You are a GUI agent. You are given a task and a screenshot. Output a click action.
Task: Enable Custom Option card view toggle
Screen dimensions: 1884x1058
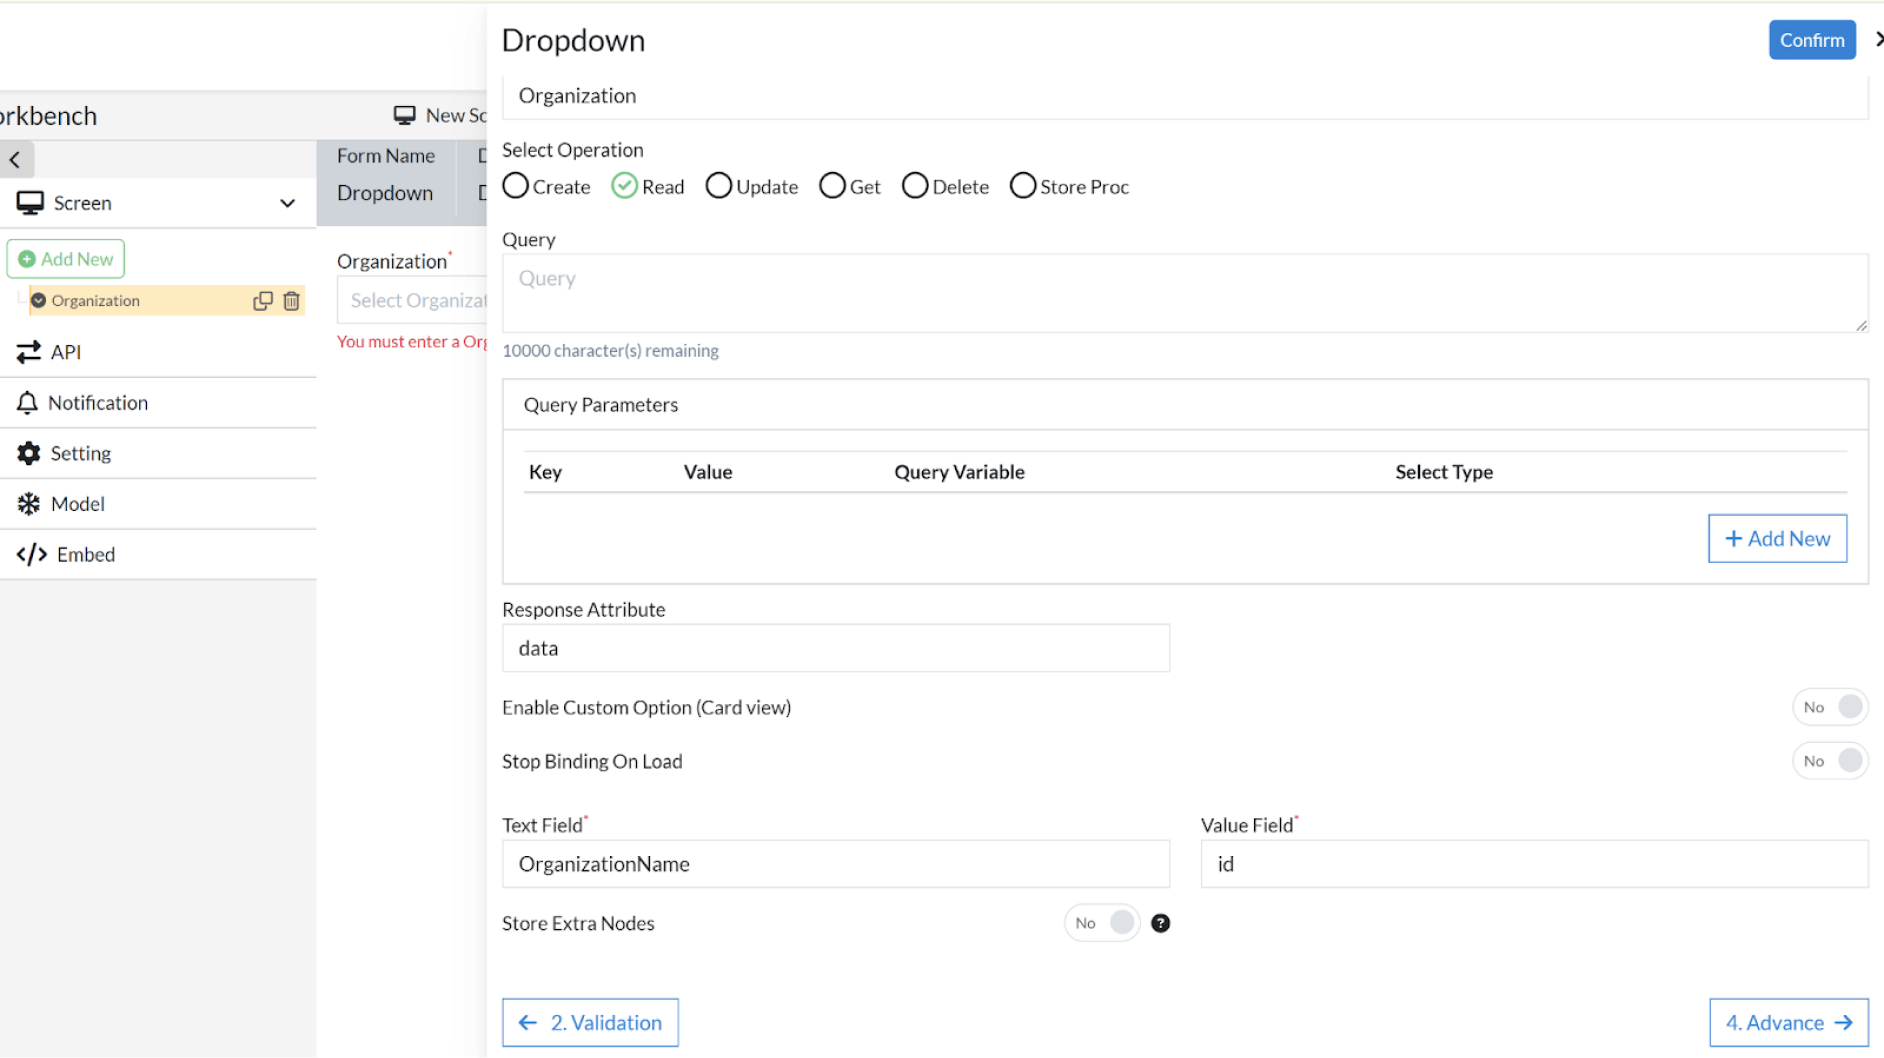pos(1830,706)
